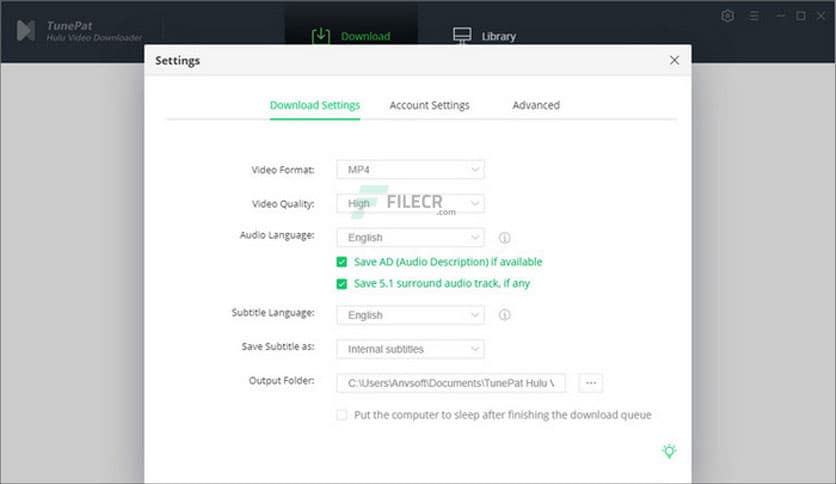Click the Audio Language label
Image resolution: width=836 pixels, height=484 pixels.
pyautogui.click(x=277, y=235)
